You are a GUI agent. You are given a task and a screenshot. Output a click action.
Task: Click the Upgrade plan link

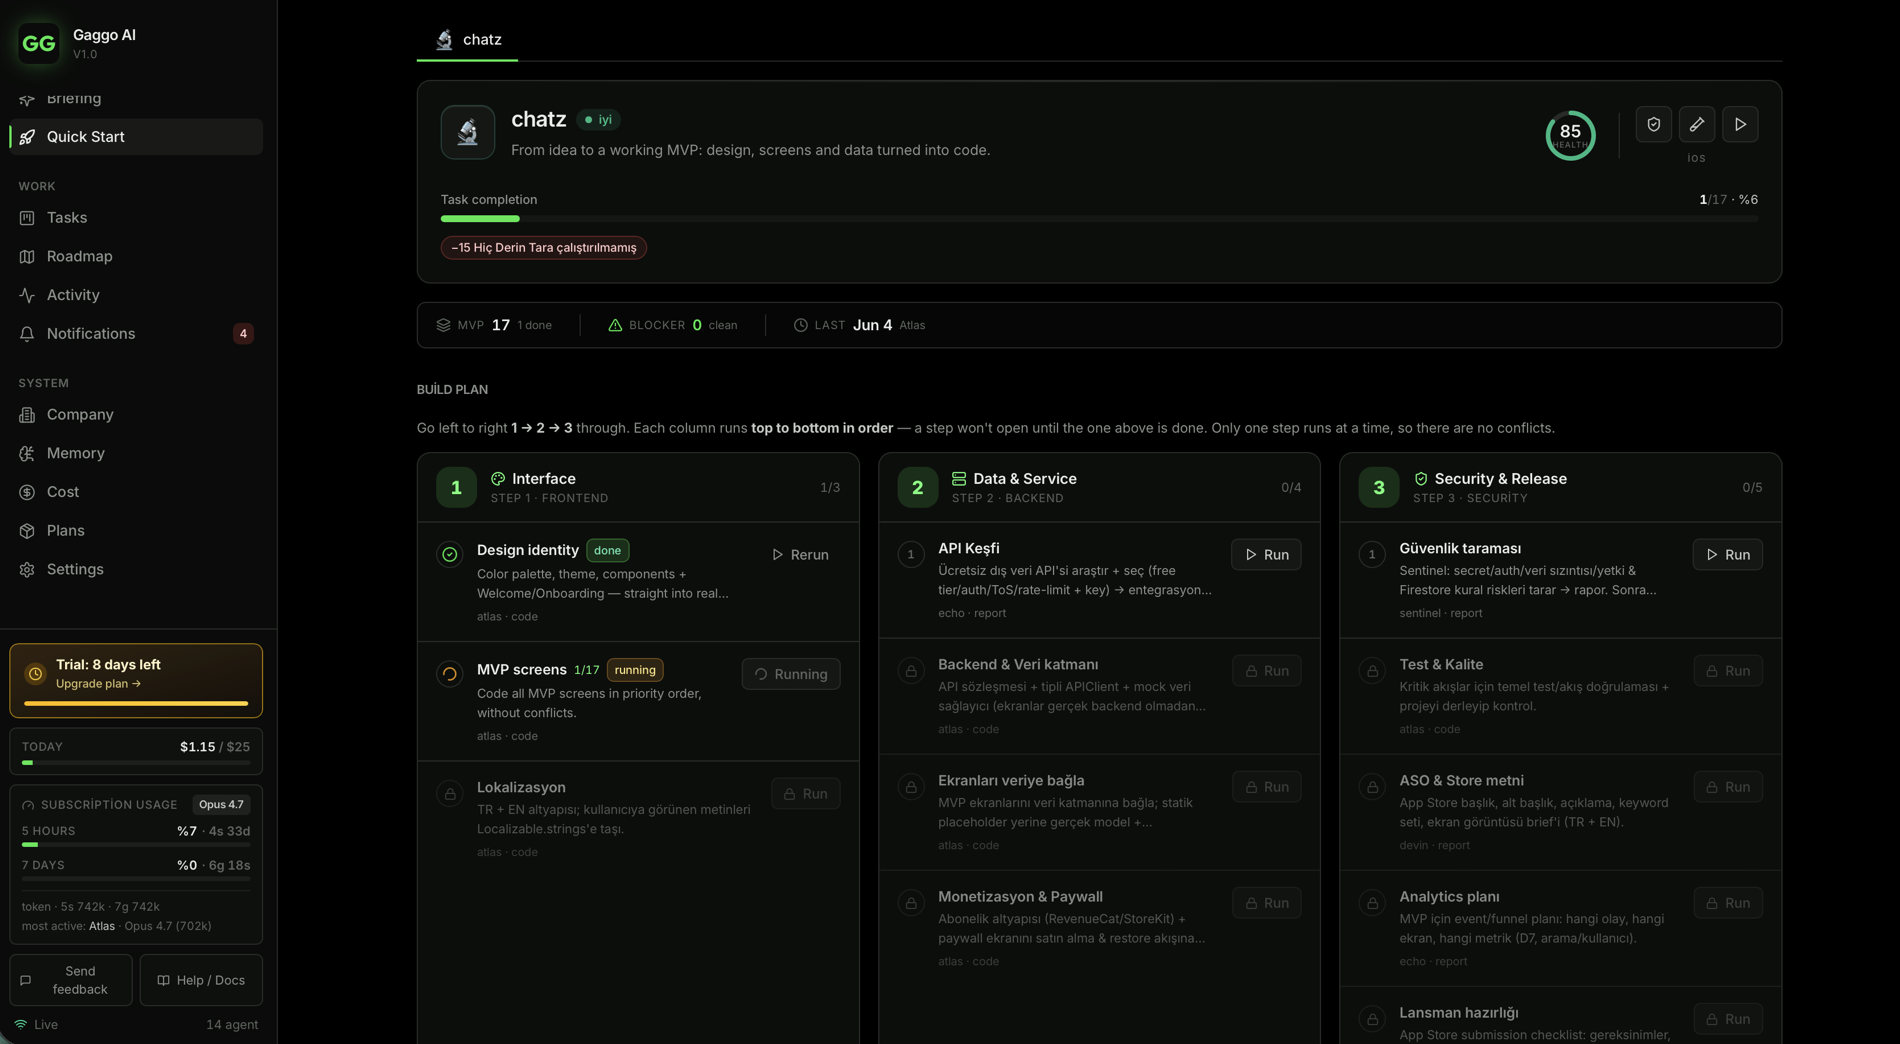[98, 684]
